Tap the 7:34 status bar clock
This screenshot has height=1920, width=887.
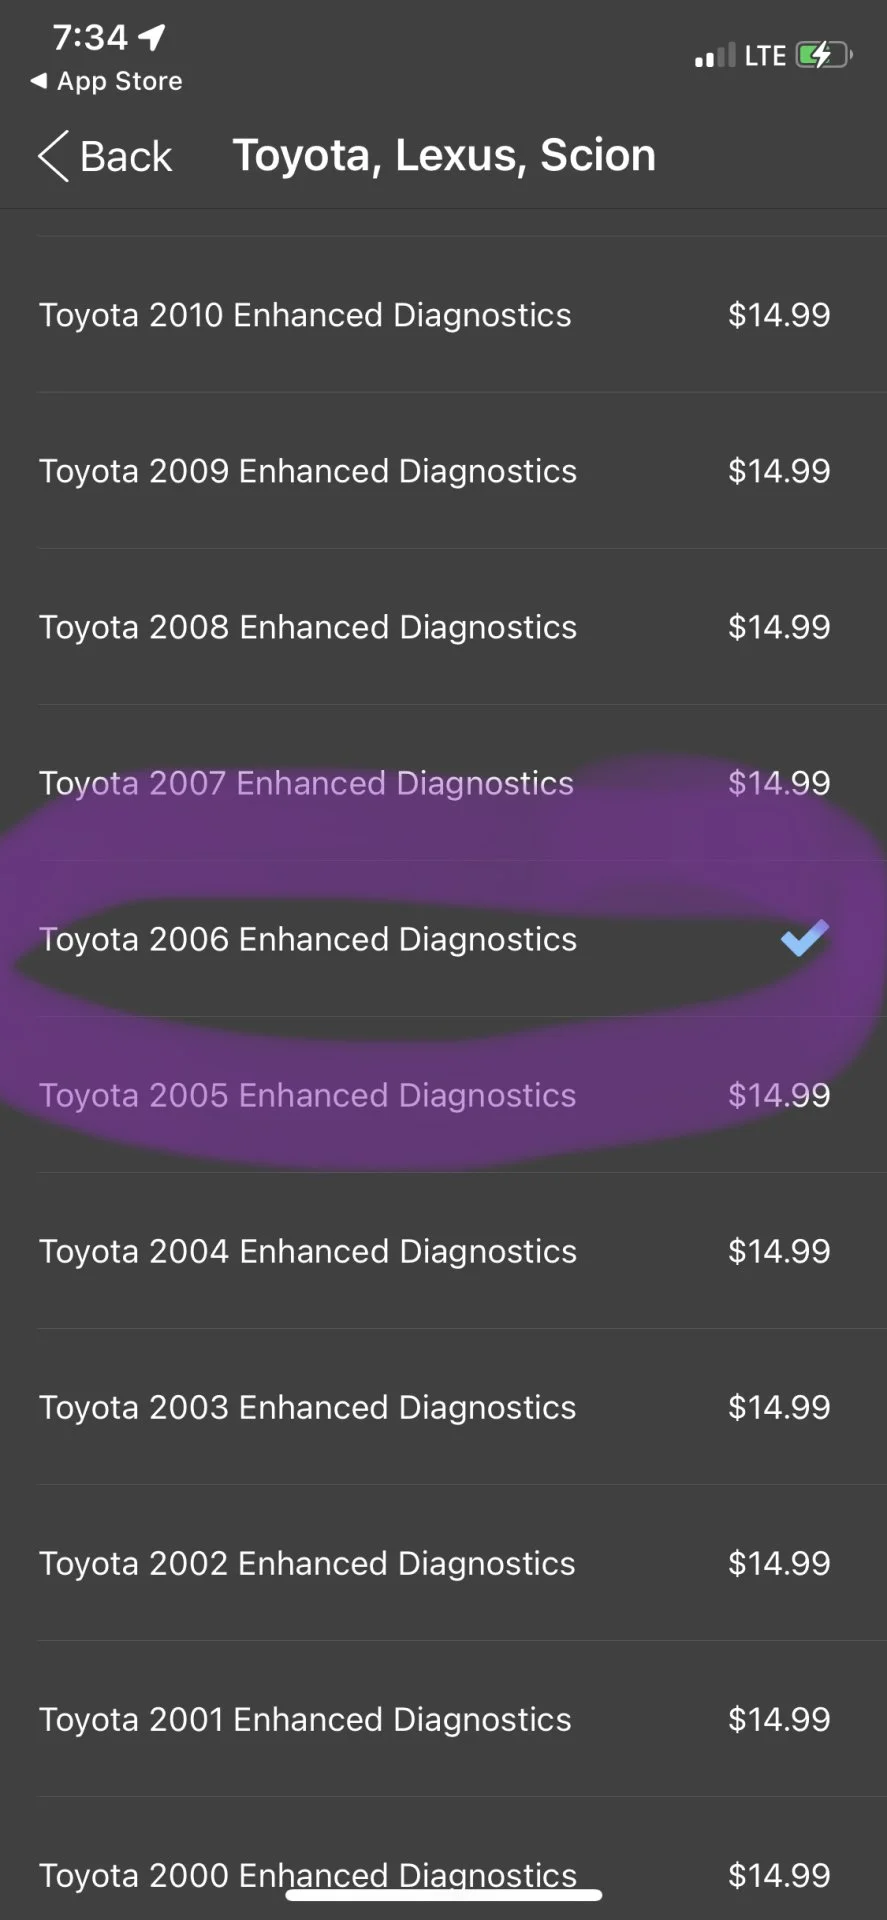pyautogui.click(x=90, y=37)
